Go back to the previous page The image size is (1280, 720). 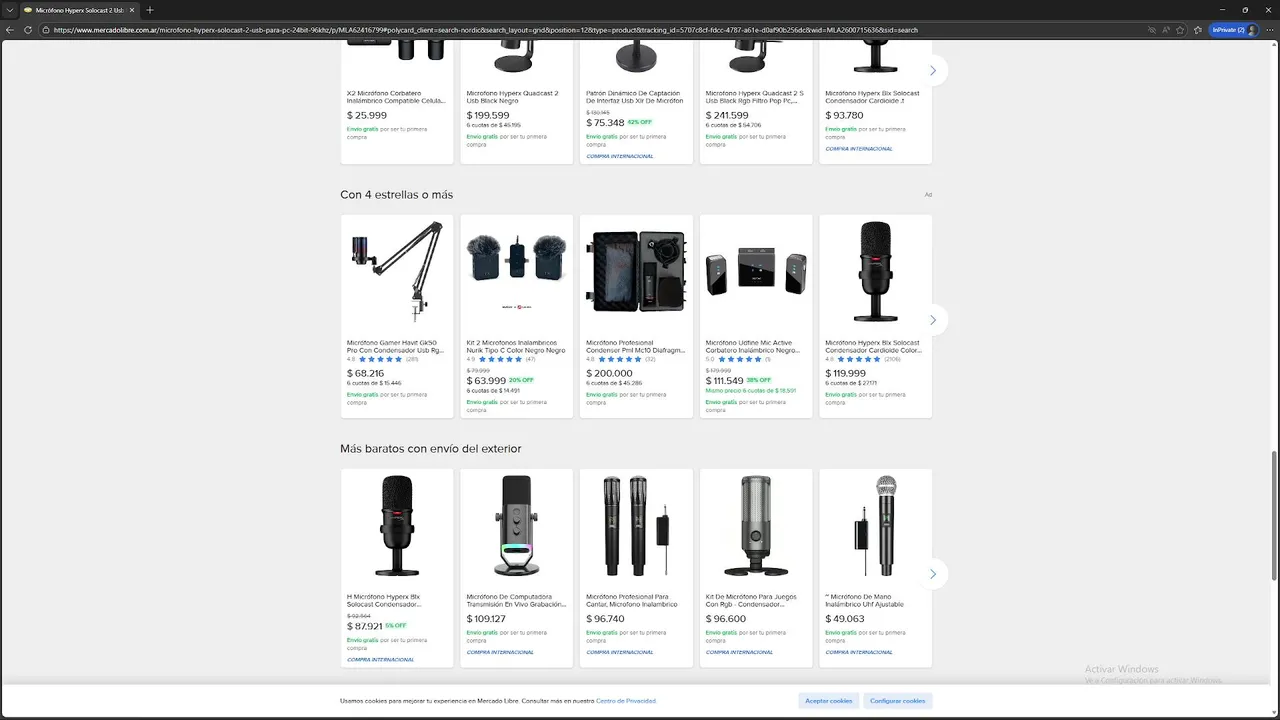10,30
